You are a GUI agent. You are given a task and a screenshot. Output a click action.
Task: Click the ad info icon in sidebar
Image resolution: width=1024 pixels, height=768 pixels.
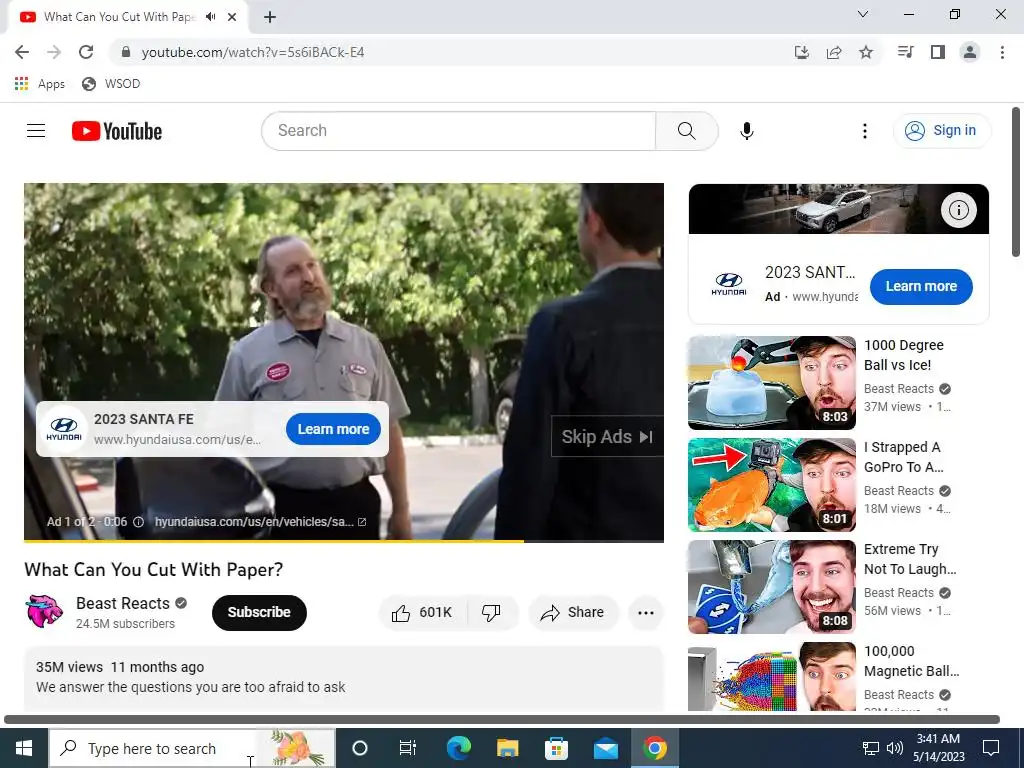tap(958, 210)
